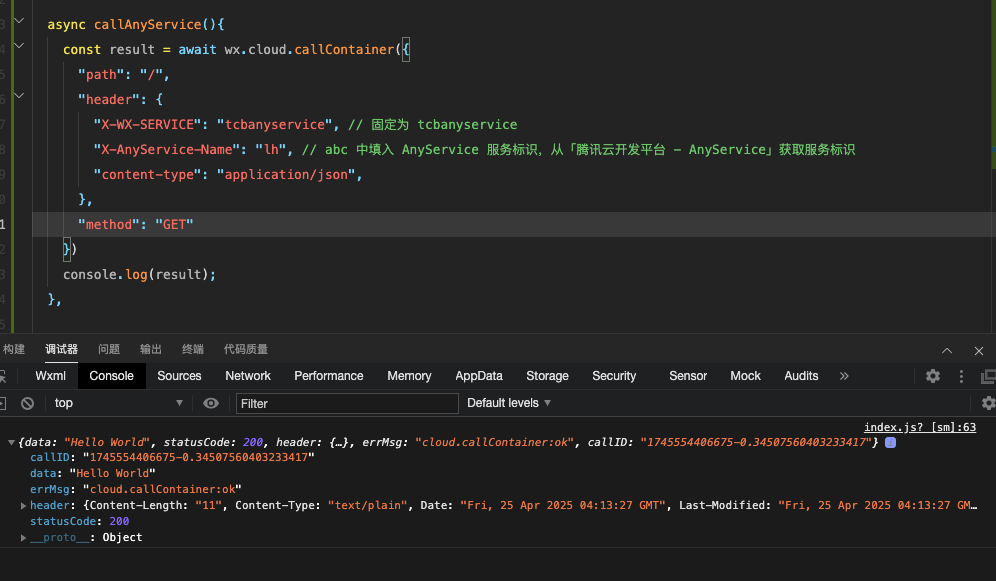
Task: Switch to the 构建 panel tab
Action: pos(13,349)
